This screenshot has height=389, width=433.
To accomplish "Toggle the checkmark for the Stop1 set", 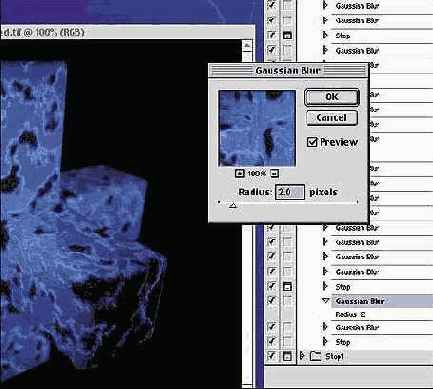I will coord(272,356).
